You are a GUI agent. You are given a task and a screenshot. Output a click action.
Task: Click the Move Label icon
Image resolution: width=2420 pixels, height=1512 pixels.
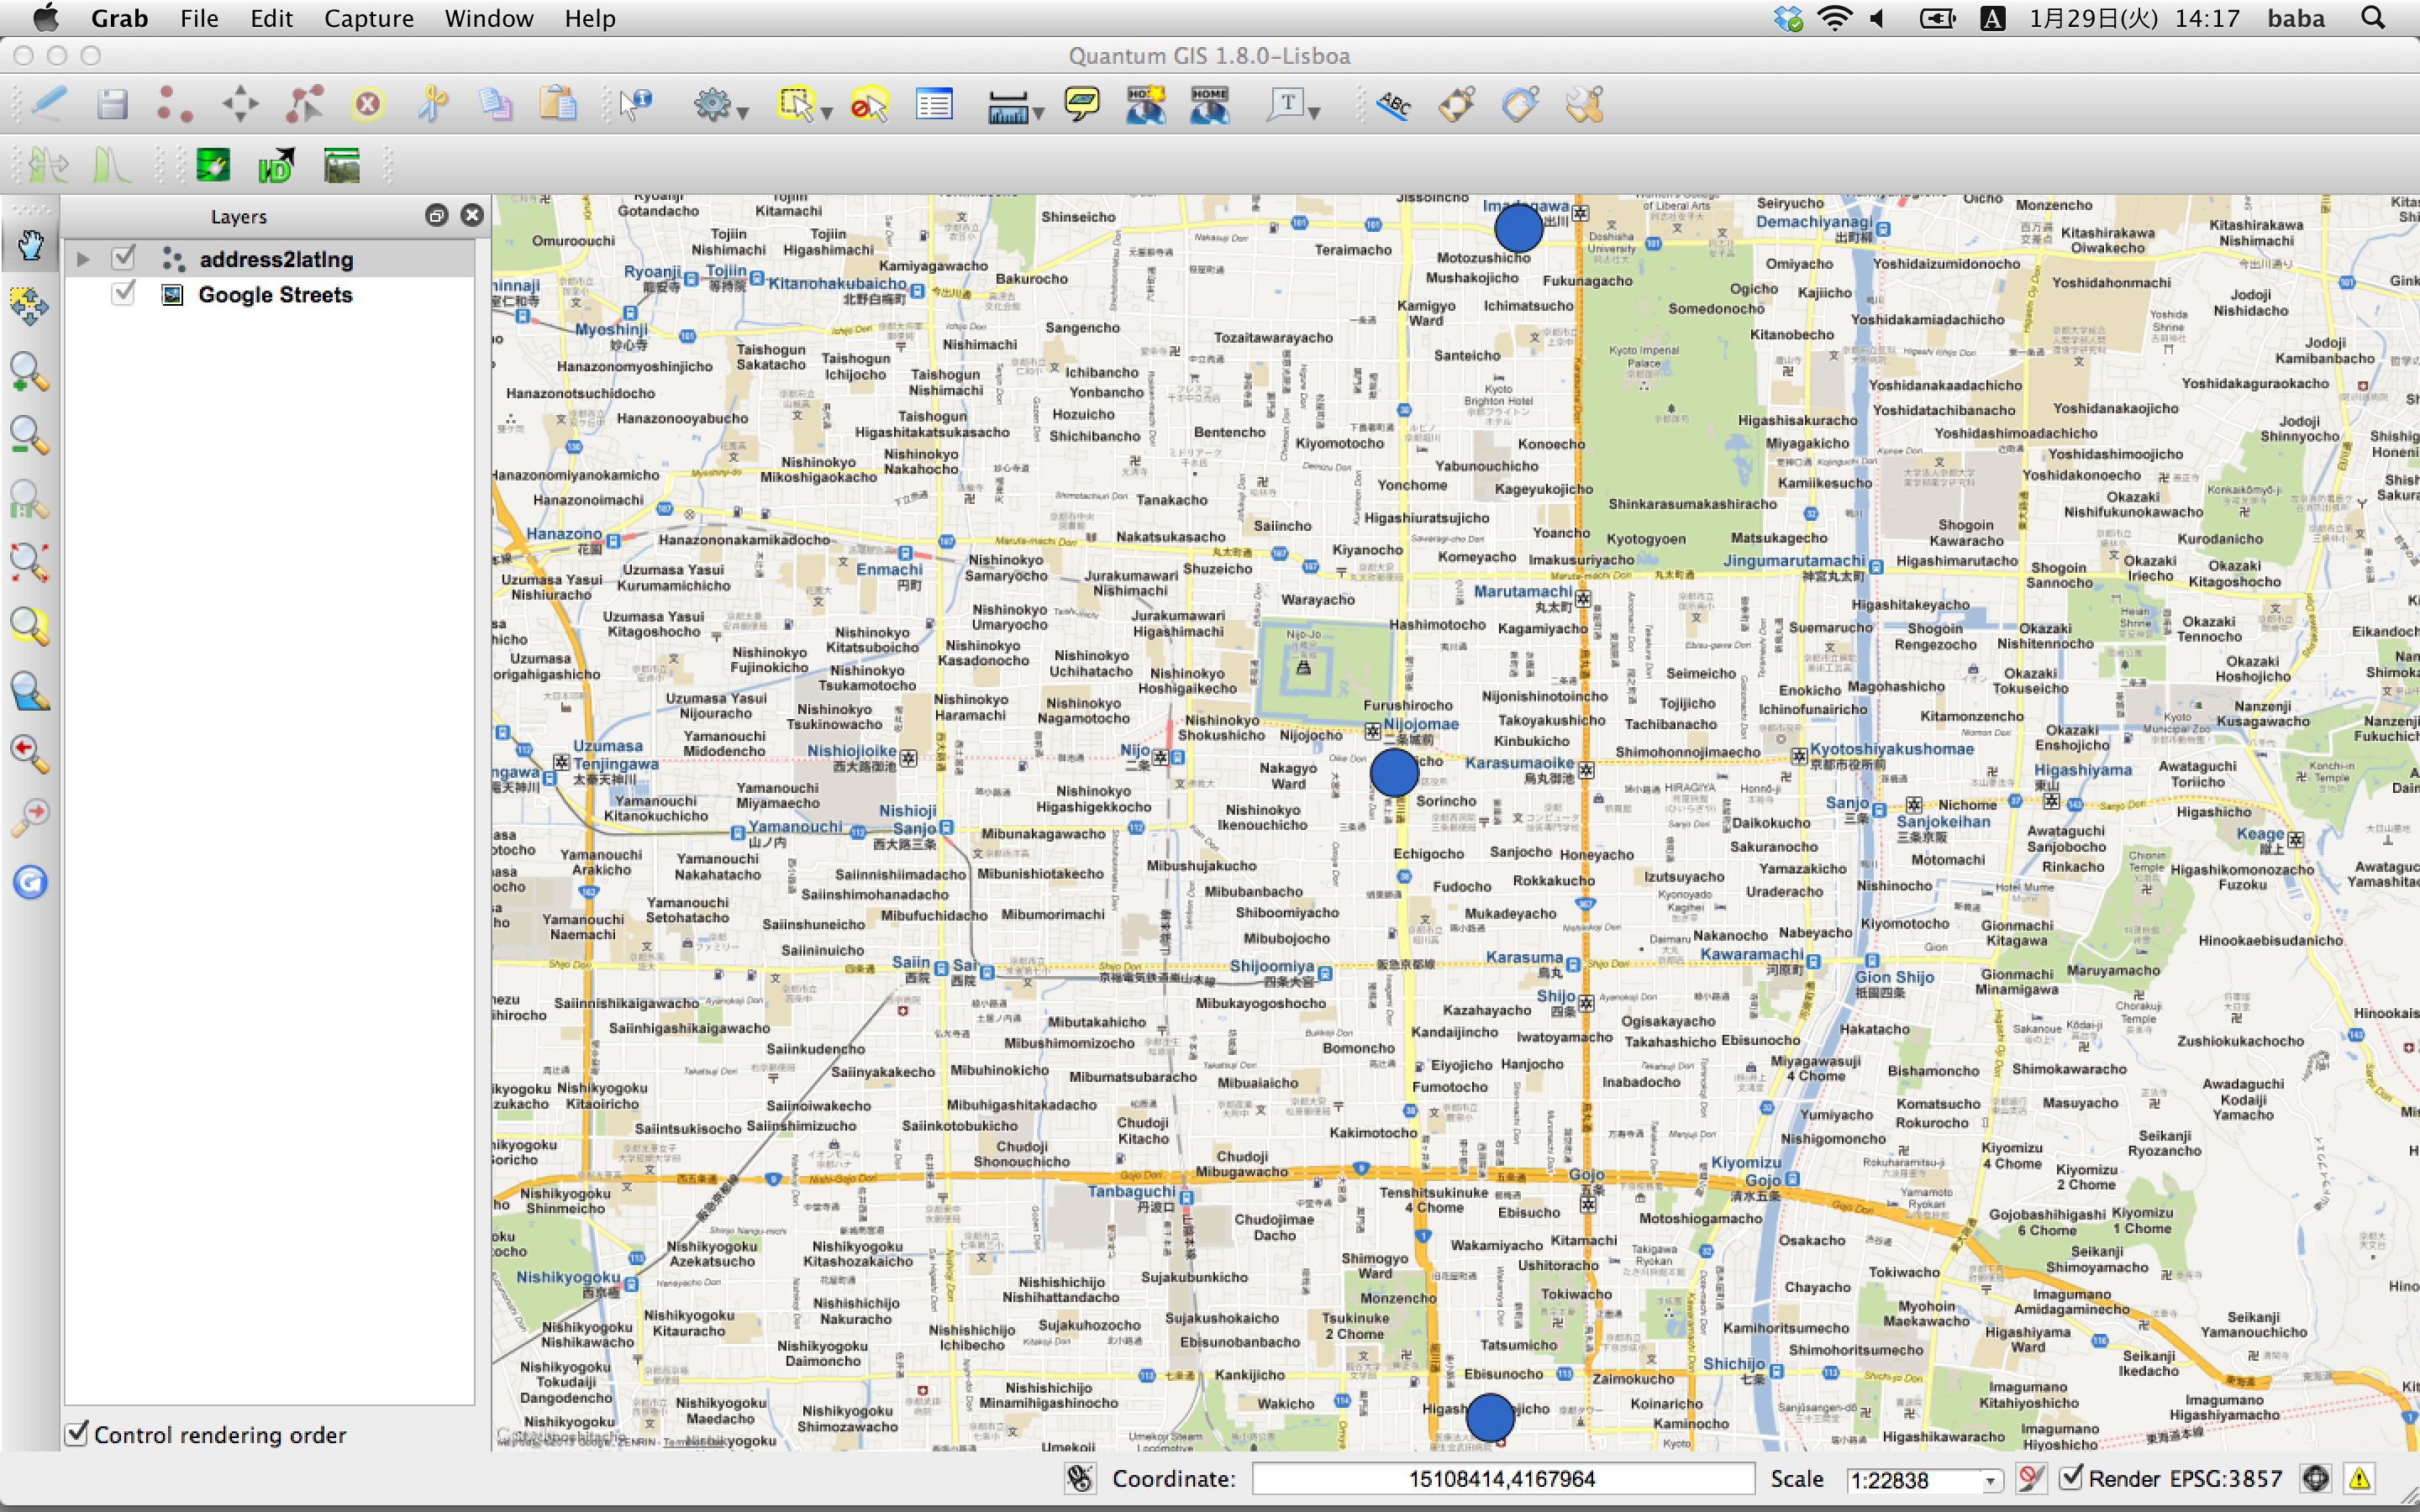pos(1457,104)
